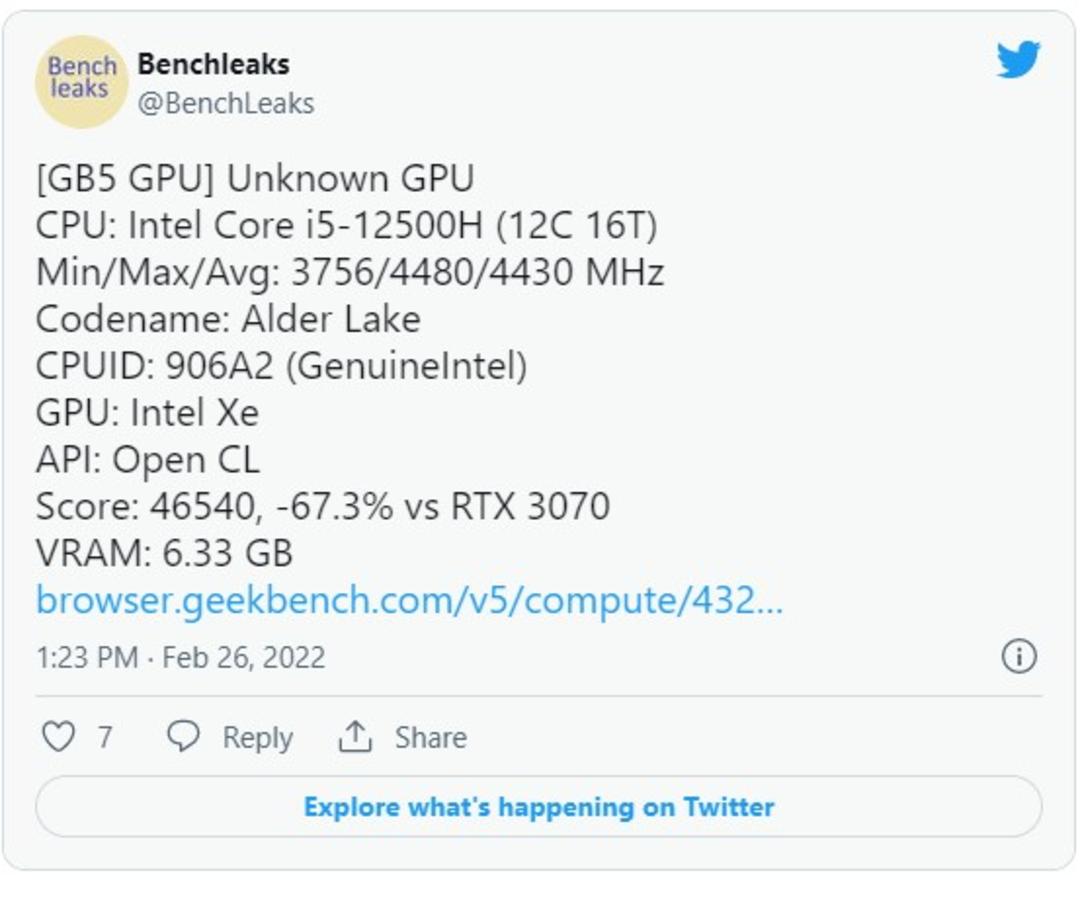Open the @BenchLeaks handle link
This screenshot has height=902, width=1080.
click(x=226, y=103)
